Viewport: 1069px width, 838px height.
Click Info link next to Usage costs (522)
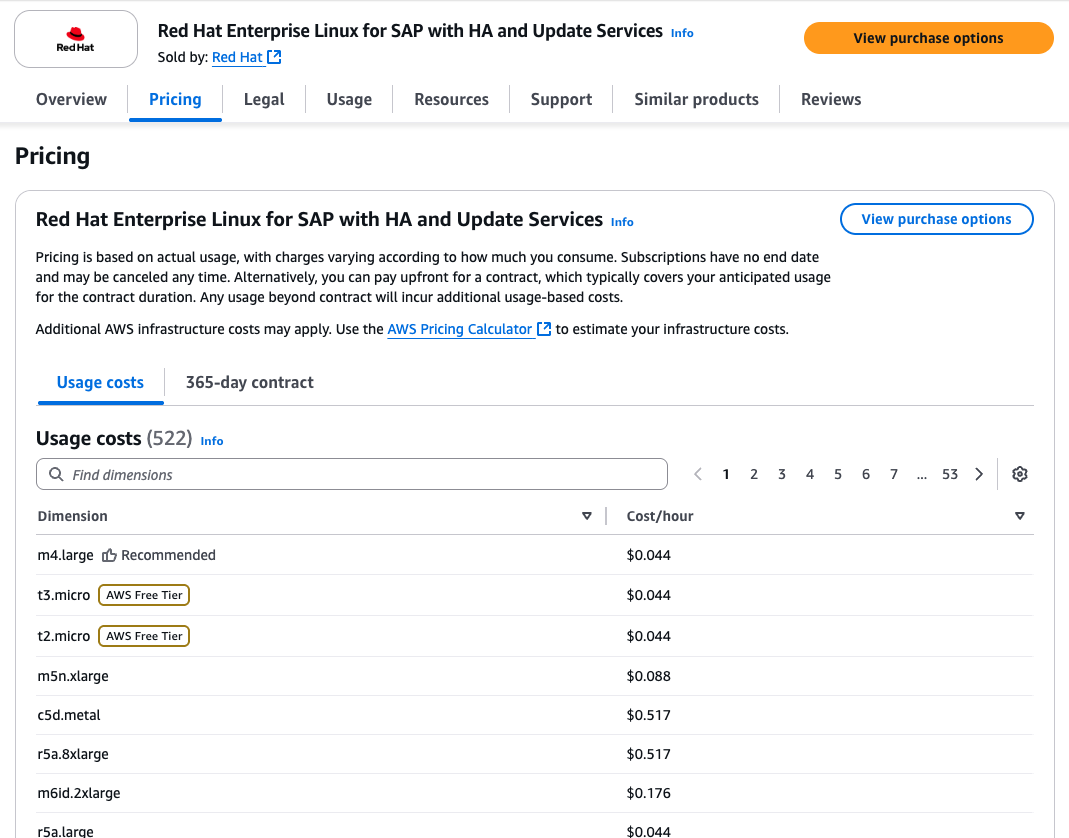click(211, 440)
